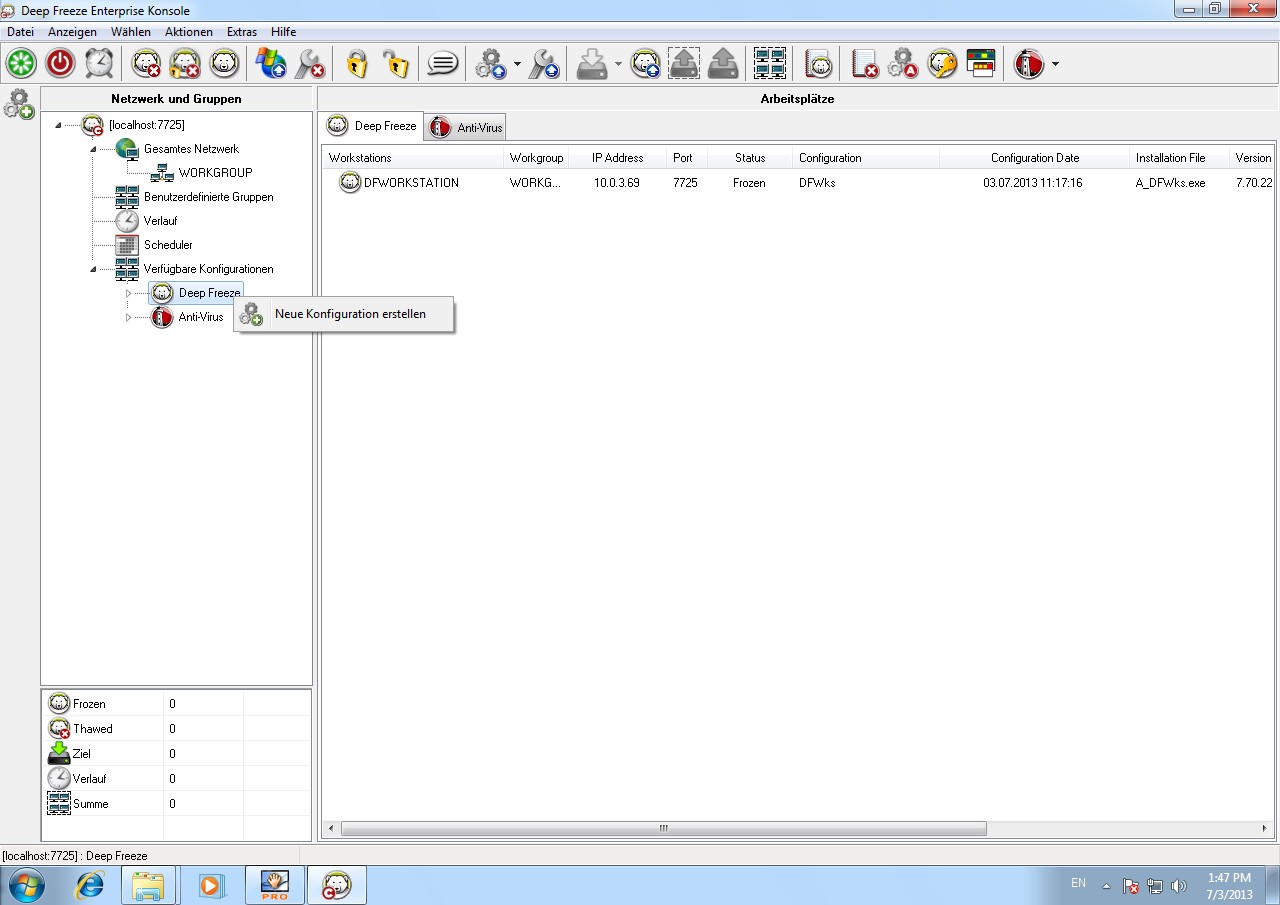The width and height of the screenshot is (1280, 905).
Task: Click the horizontal scrollbar right arrow
Action: [x=1265, y=829]
